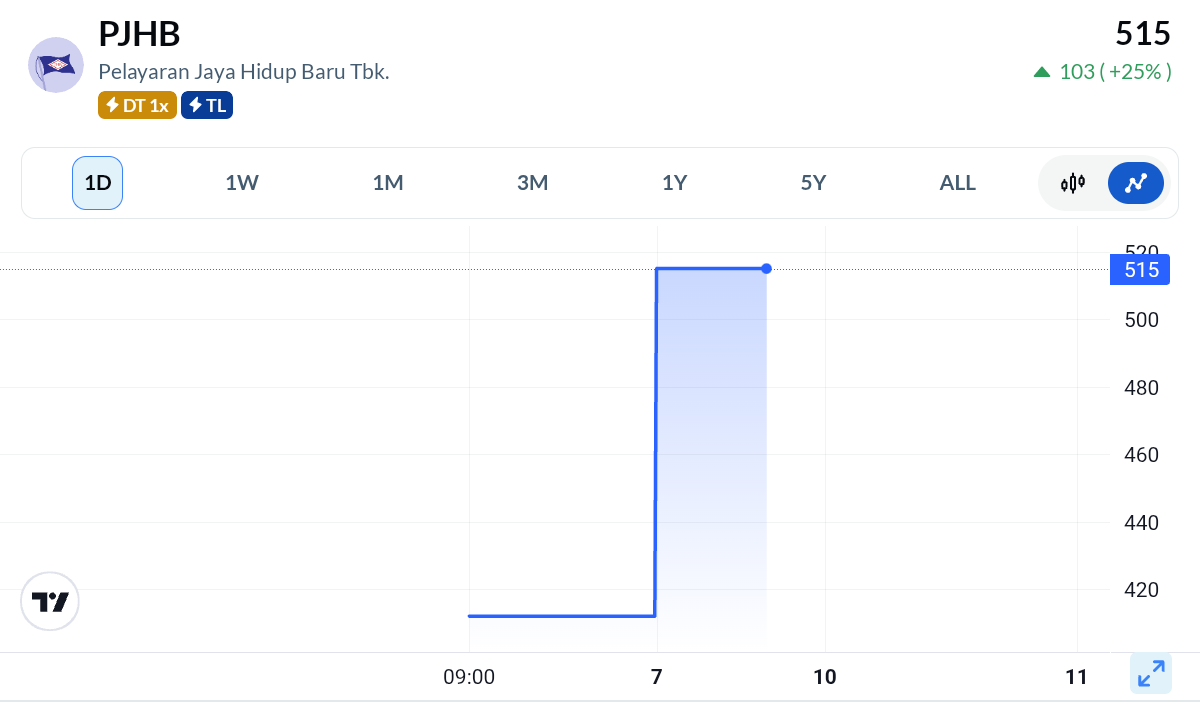
Task: Expand chart to fullscreen
Action: point(1151,673)
